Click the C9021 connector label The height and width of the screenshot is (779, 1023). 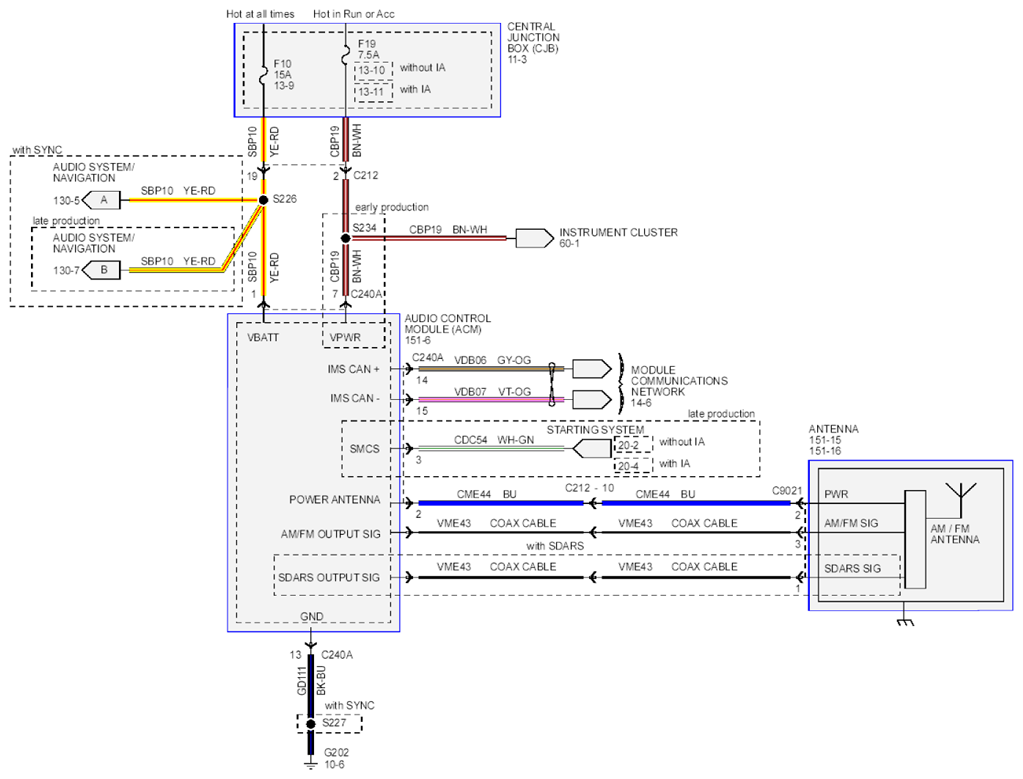(787, 491)
